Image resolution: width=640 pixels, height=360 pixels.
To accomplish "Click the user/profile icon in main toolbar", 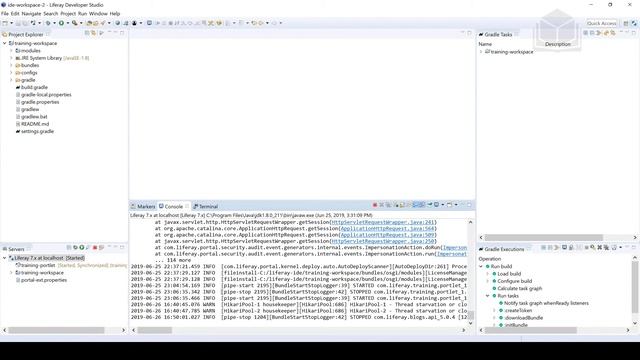I will point(134,23).
